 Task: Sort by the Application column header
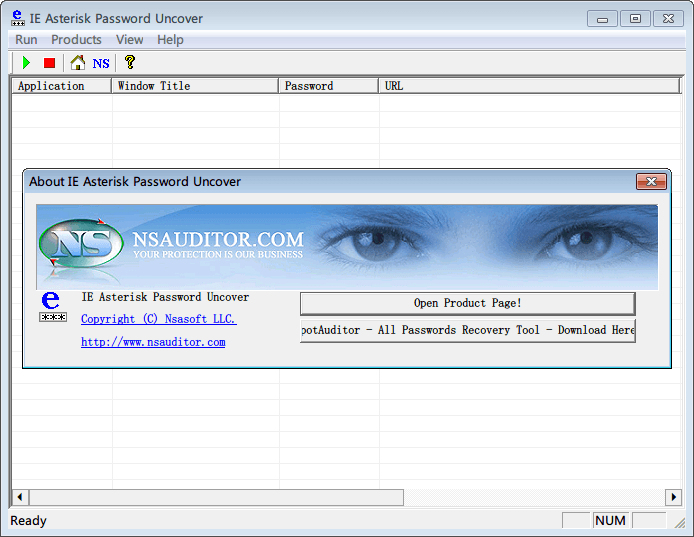point(62,86)
